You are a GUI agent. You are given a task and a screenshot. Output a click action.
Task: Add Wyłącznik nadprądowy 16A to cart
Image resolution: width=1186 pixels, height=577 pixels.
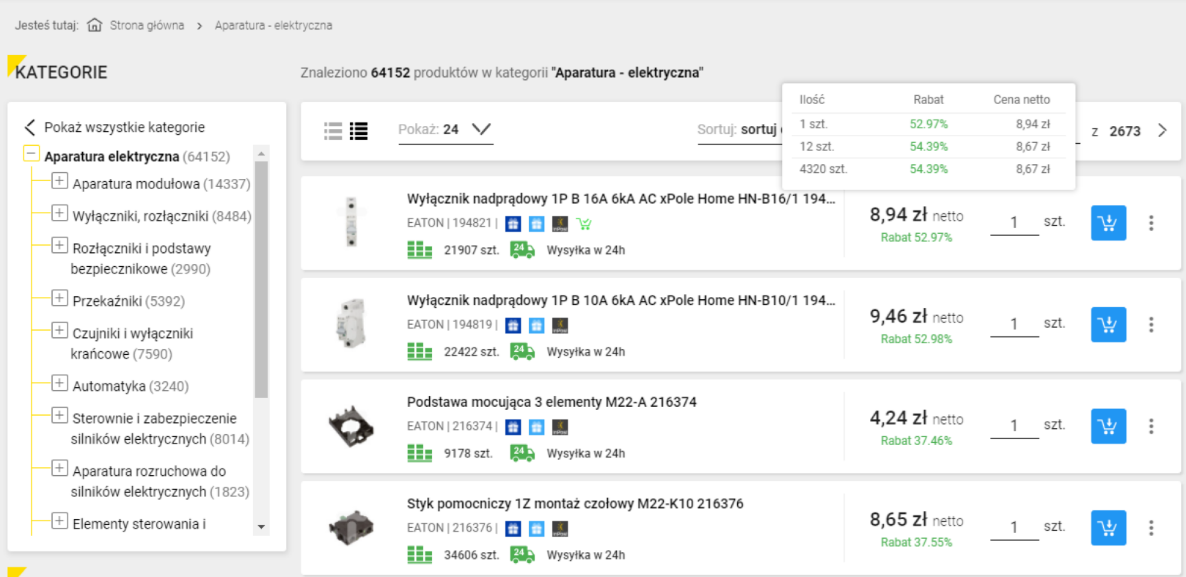pos(1108,223)
